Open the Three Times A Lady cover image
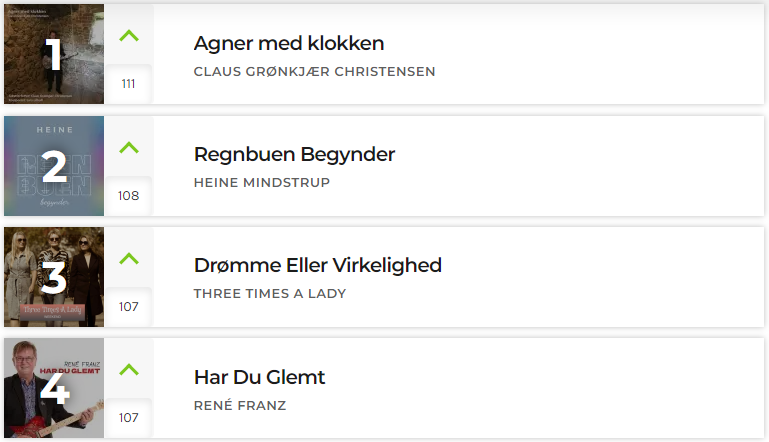Screen dimensions: 769x442 (54, 277)
